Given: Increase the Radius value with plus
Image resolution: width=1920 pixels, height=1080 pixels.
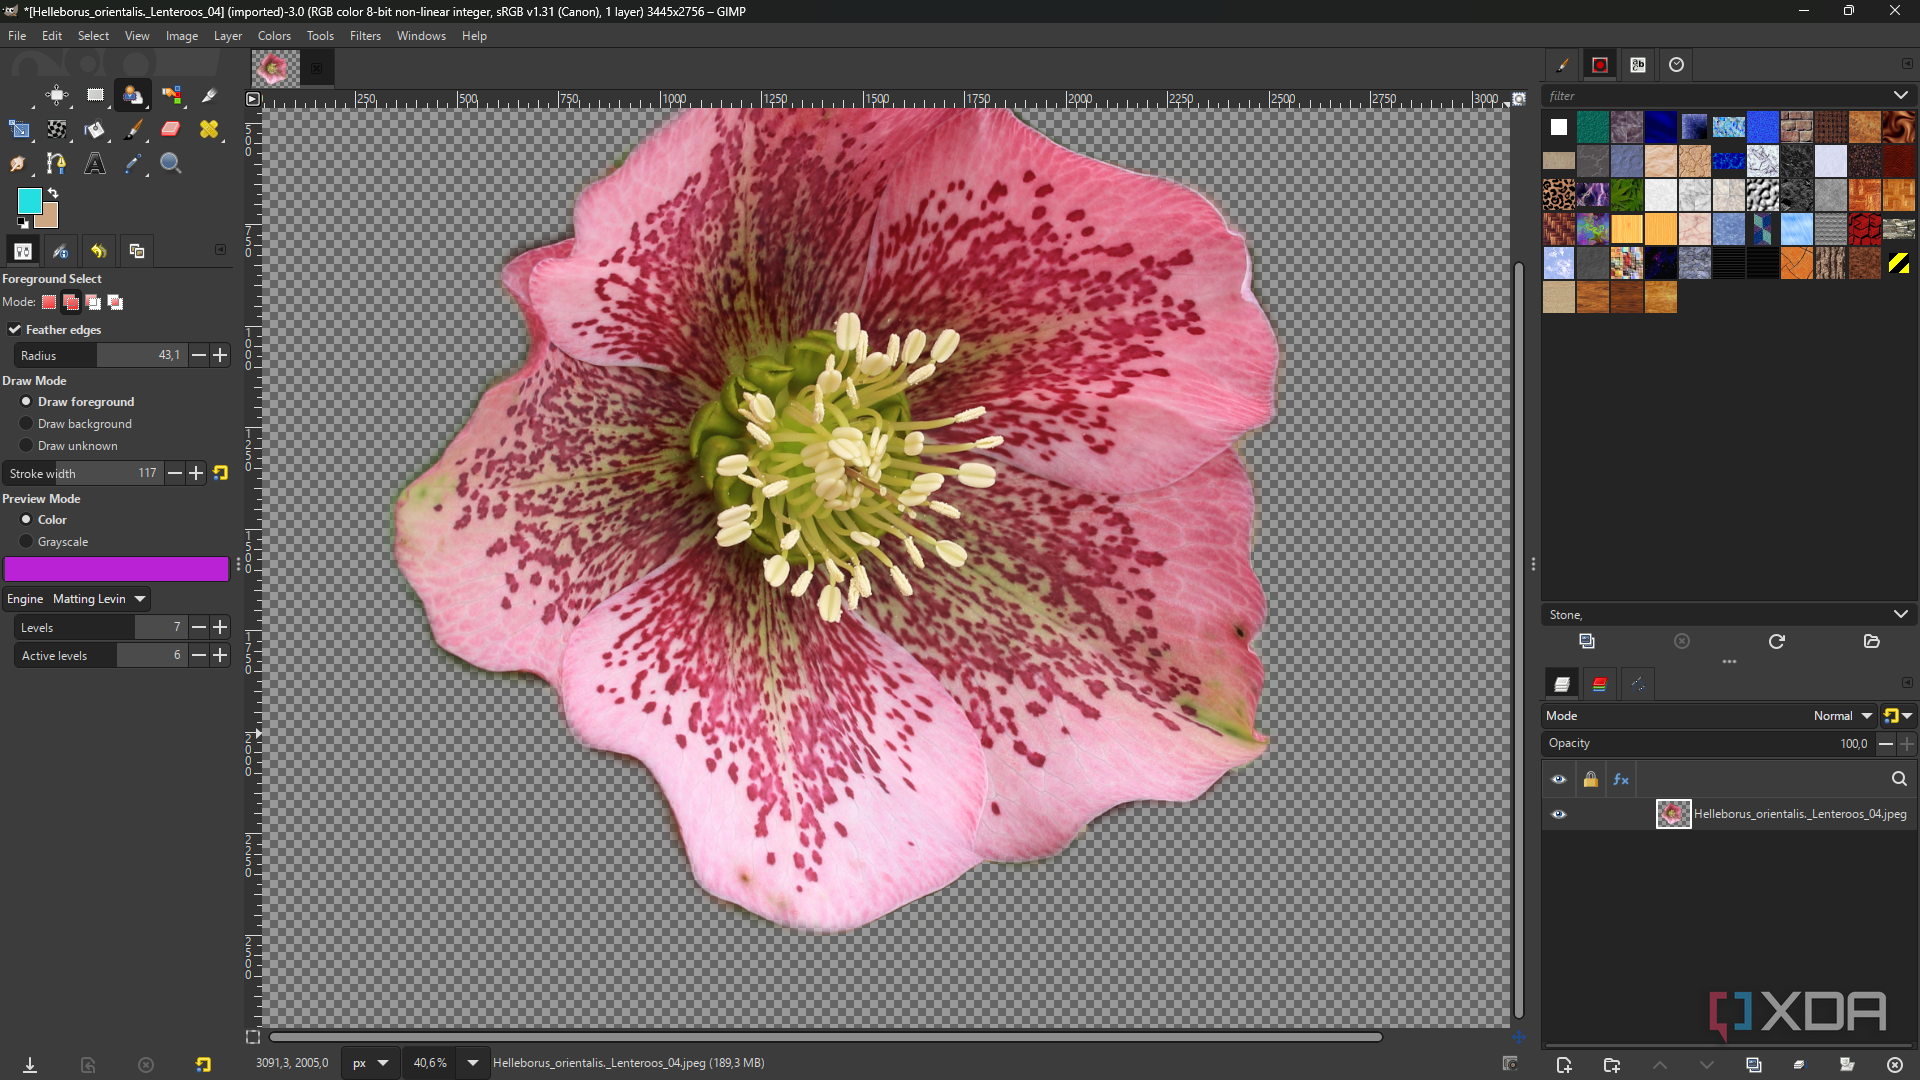Looking at the screenshot, I should (220, 356).
